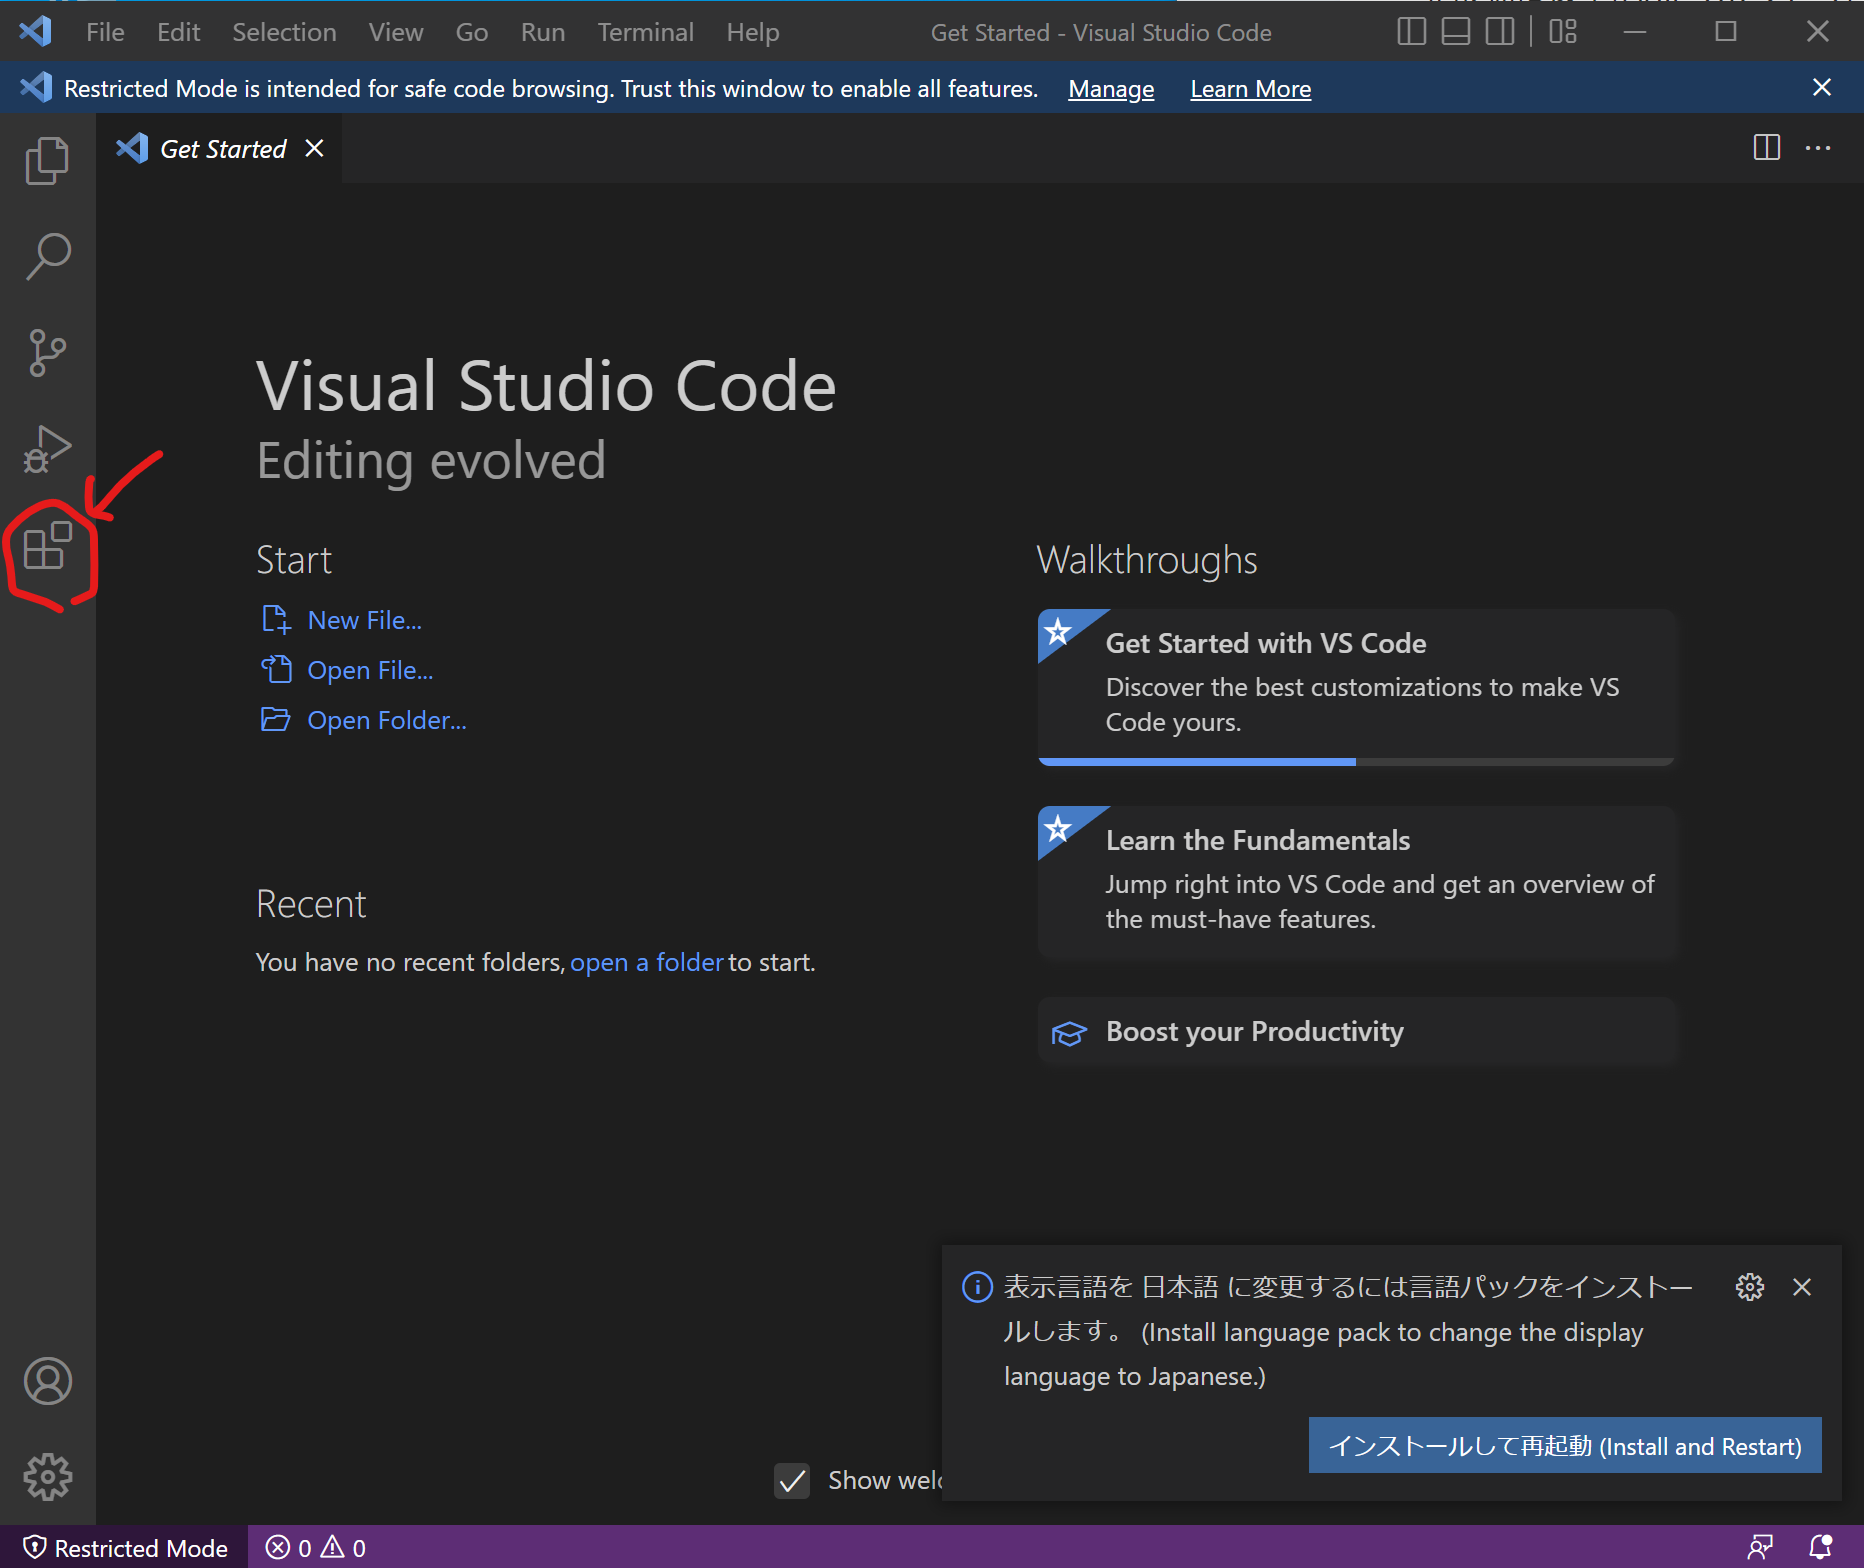1864x1568 pixels.
Task: Click the Restricted Mode status bar item
Action: click(125, 1548)
